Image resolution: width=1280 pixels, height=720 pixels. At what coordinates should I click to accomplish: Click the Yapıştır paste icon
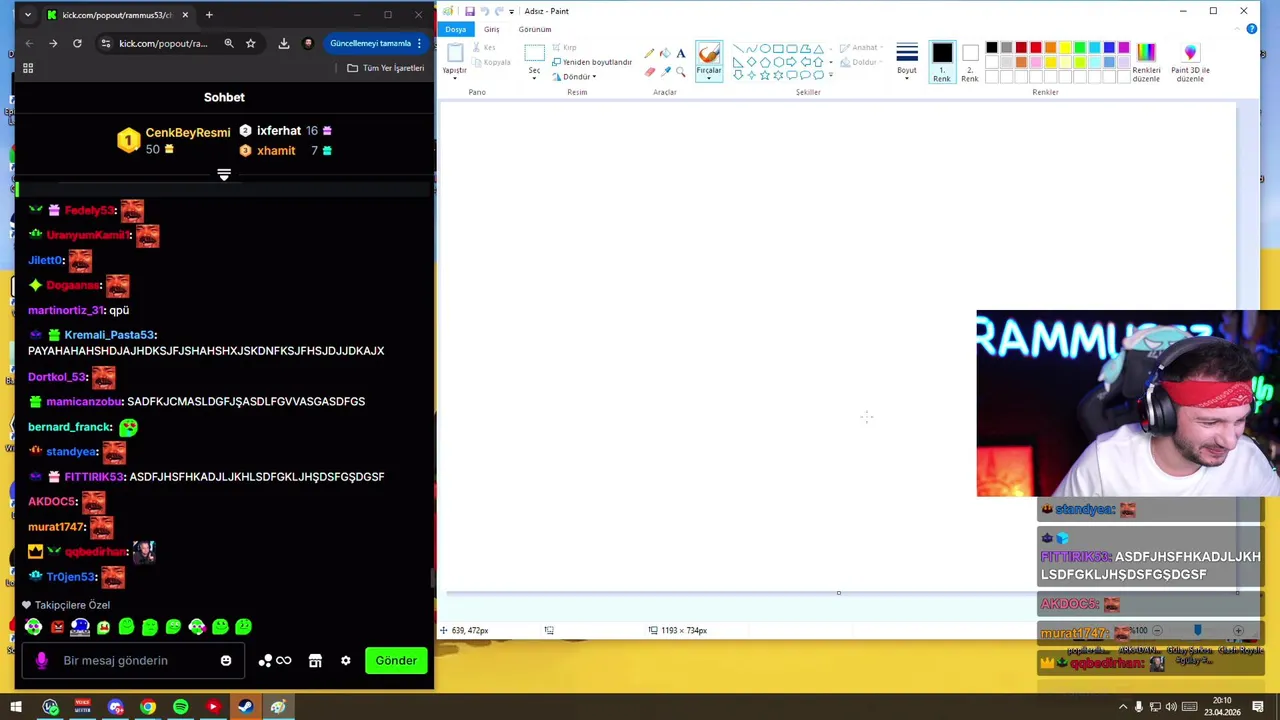pos(455,54)
